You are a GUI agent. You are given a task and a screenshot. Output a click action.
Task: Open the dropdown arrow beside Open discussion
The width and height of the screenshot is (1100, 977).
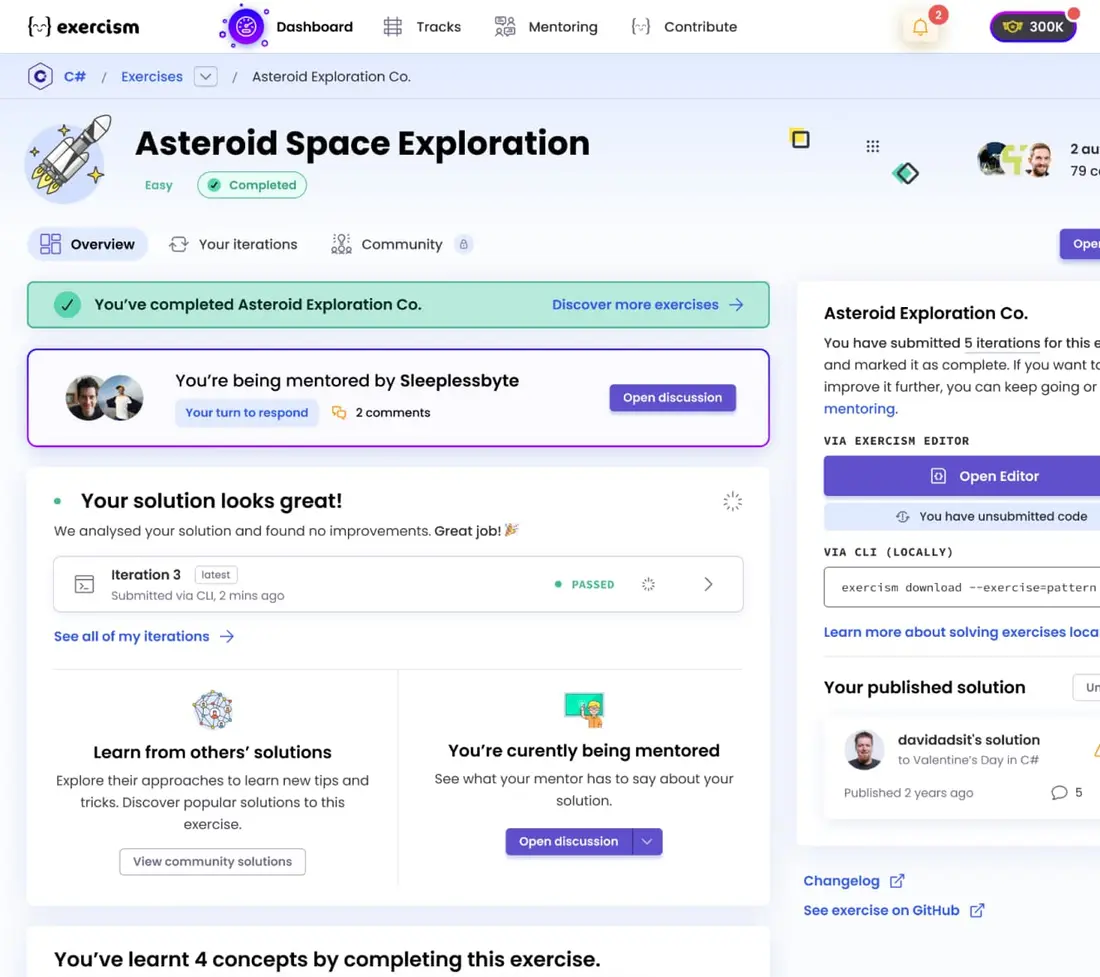(x=647, y=842)
